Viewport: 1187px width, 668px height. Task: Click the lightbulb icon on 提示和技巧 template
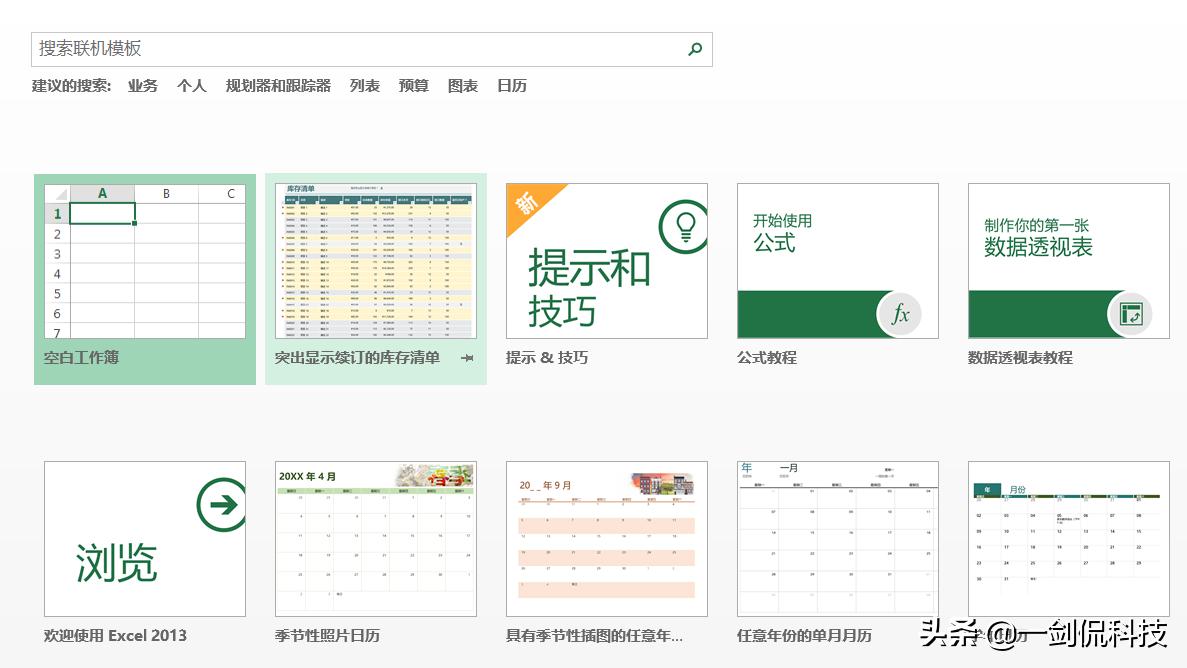pyautogui.click(x=684, y=226)
